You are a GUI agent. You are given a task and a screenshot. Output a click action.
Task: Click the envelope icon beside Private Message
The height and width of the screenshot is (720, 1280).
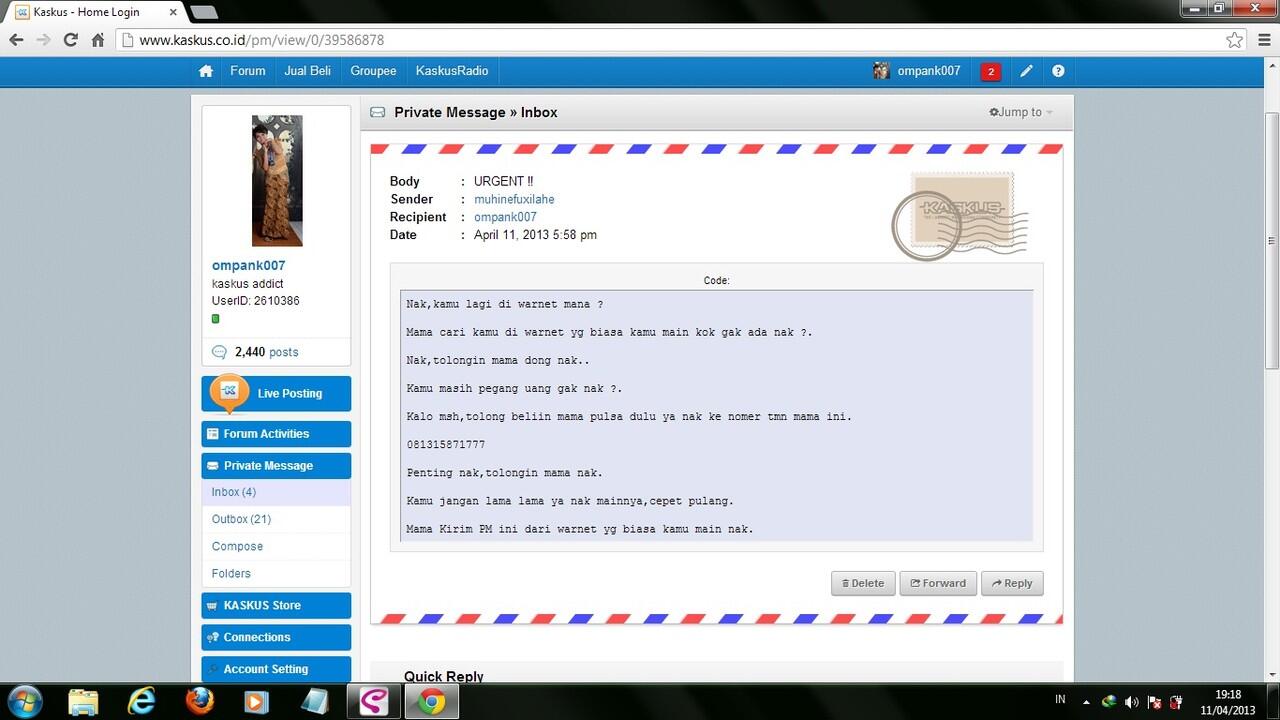tap(378, 112)
